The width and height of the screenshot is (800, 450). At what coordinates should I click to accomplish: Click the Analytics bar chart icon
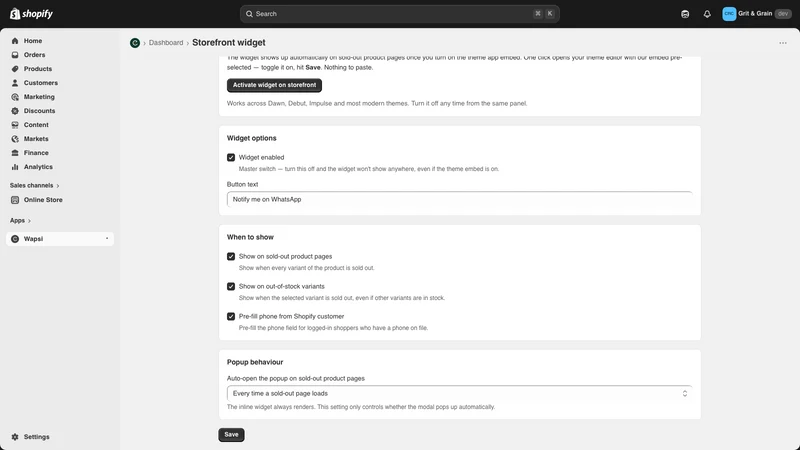point(15,167)
